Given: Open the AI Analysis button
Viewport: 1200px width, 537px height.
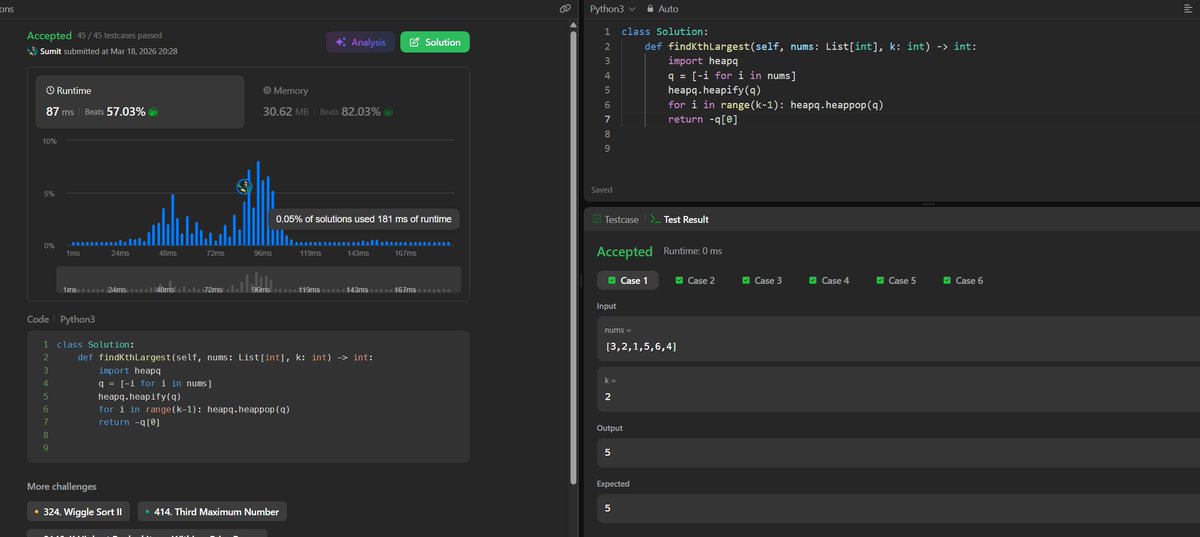Looking at the screenshot, I should (360, 42).
